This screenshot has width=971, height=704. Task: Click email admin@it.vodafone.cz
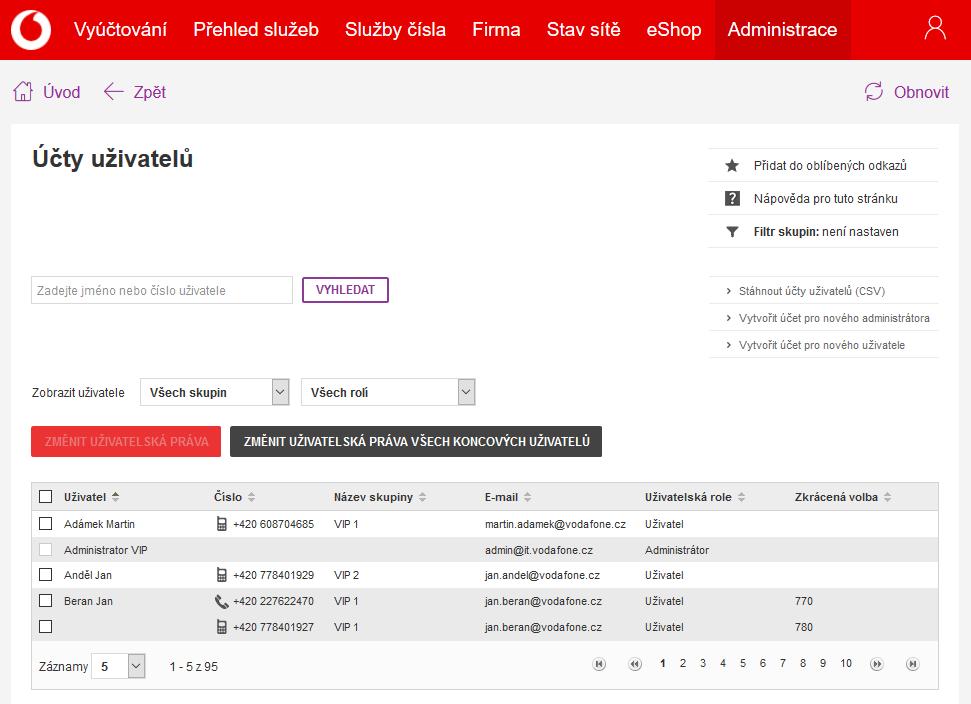[539, 550]
